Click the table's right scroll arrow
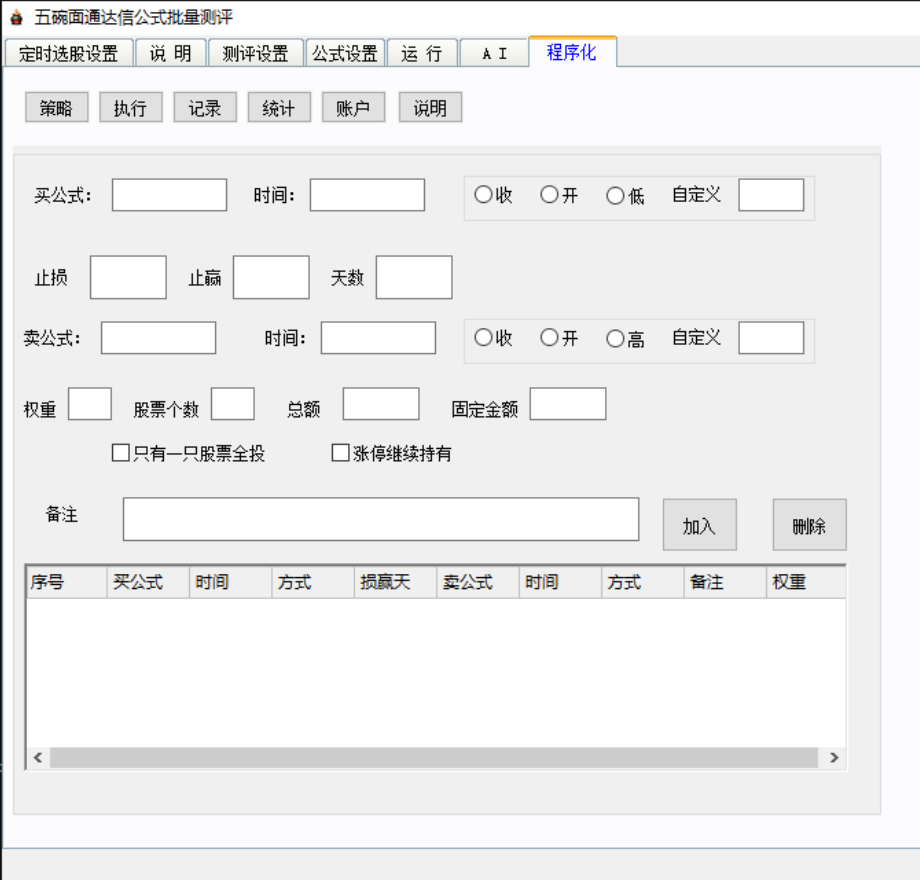This screenshot has height=880, width=920. [834, 758]
